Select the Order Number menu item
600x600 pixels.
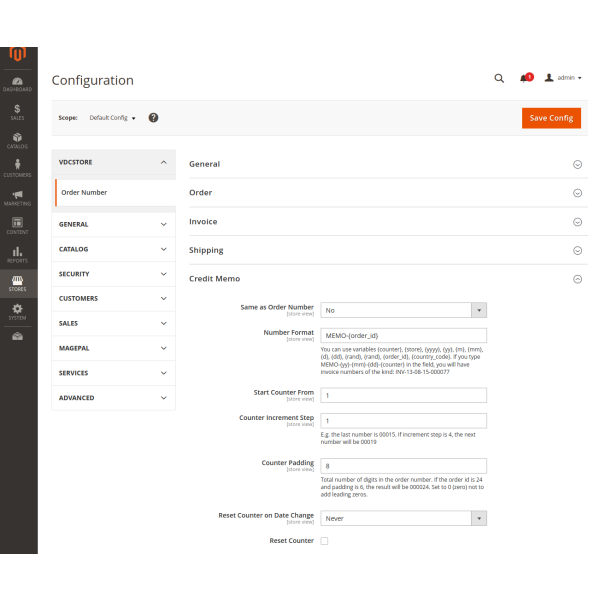(84, 192)
